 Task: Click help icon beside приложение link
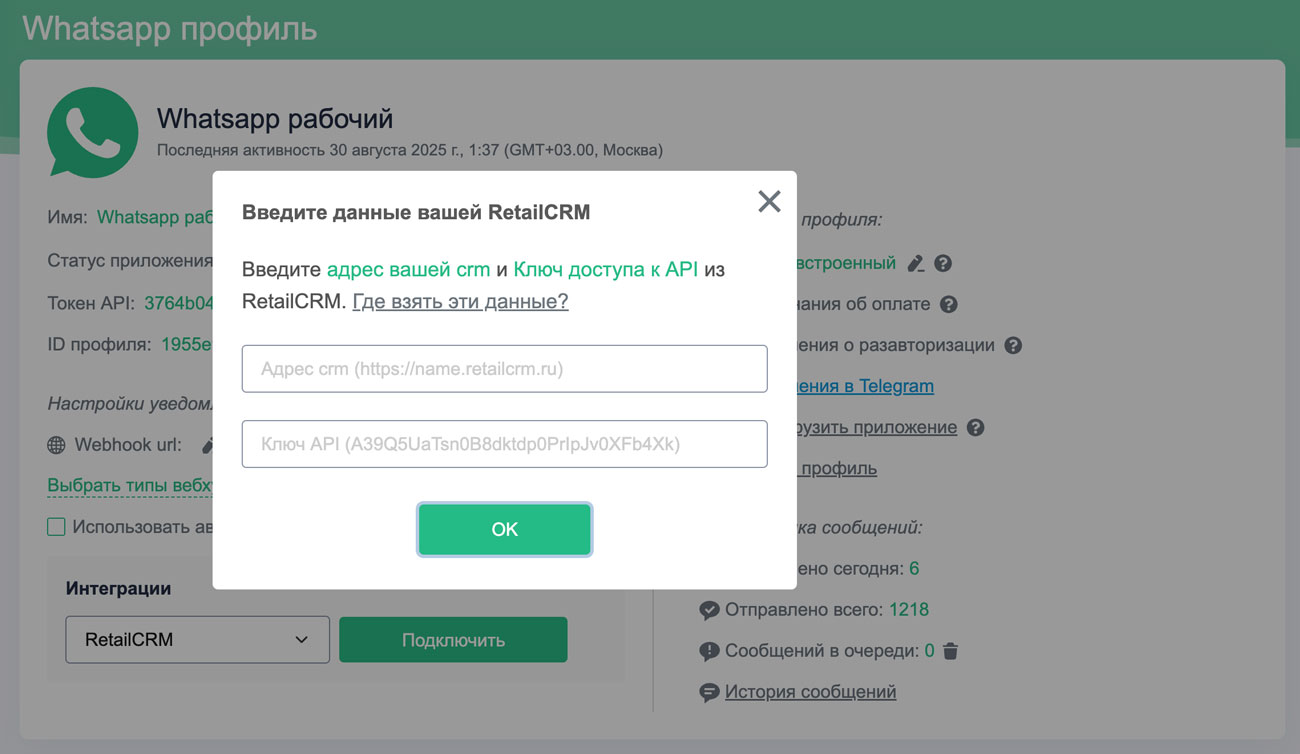pos(976,427)
